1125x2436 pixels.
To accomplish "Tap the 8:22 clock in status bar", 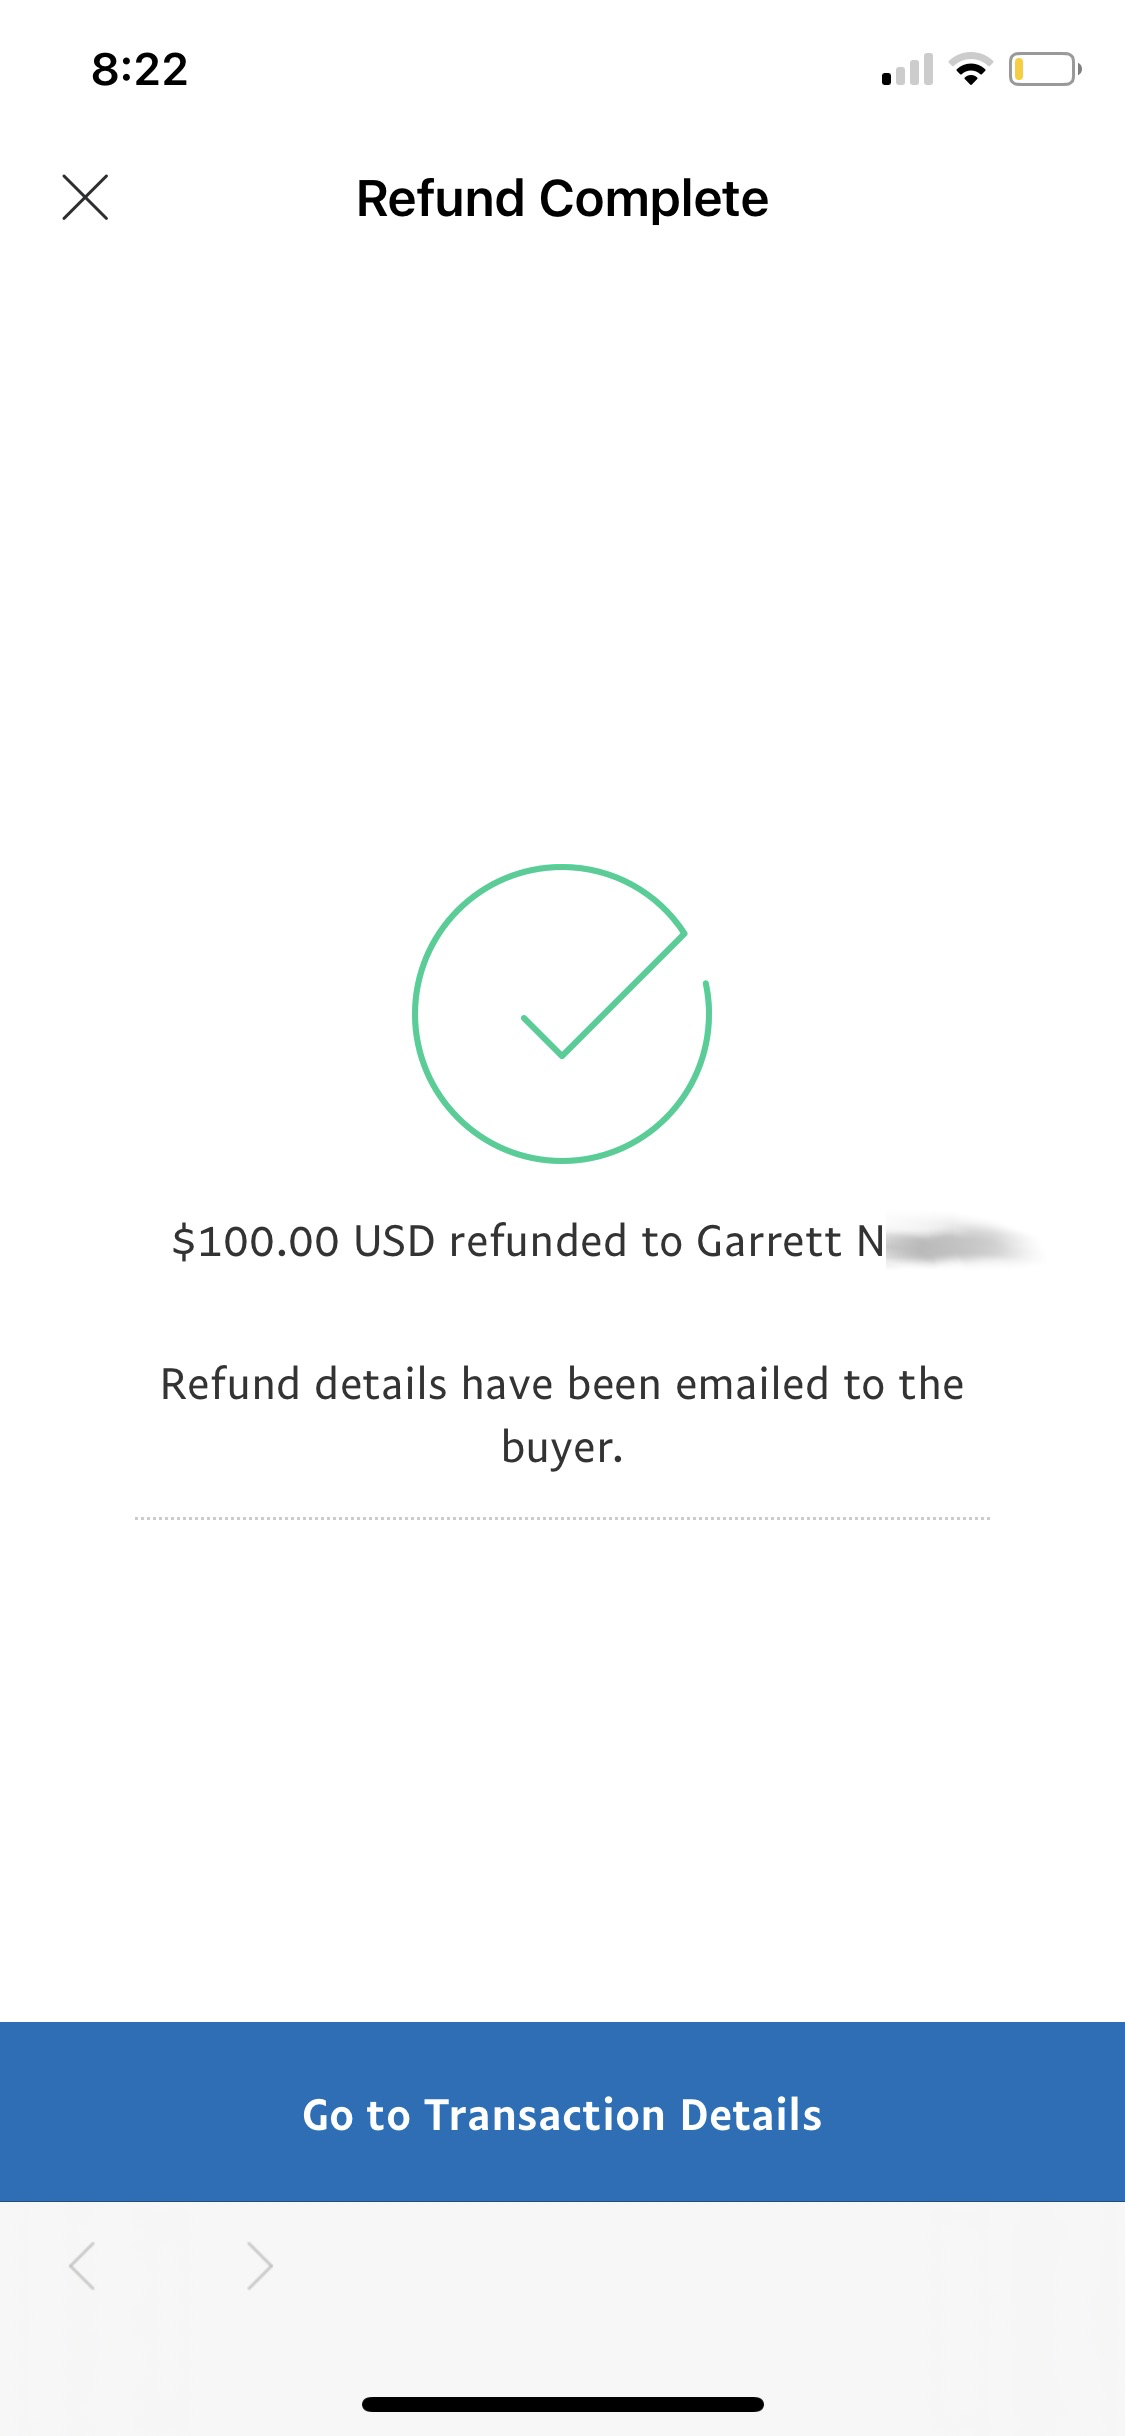I will [140, 69].
